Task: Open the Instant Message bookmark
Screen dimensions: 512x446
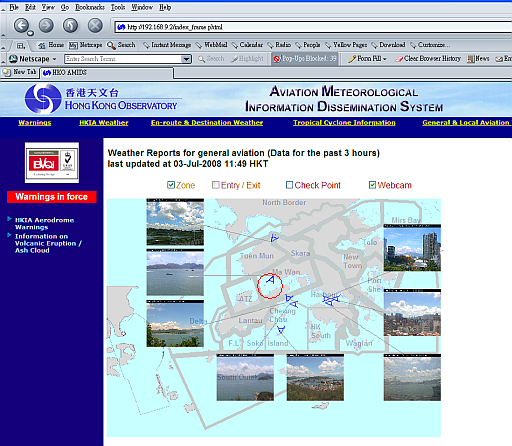Action: tap(167, 45)
